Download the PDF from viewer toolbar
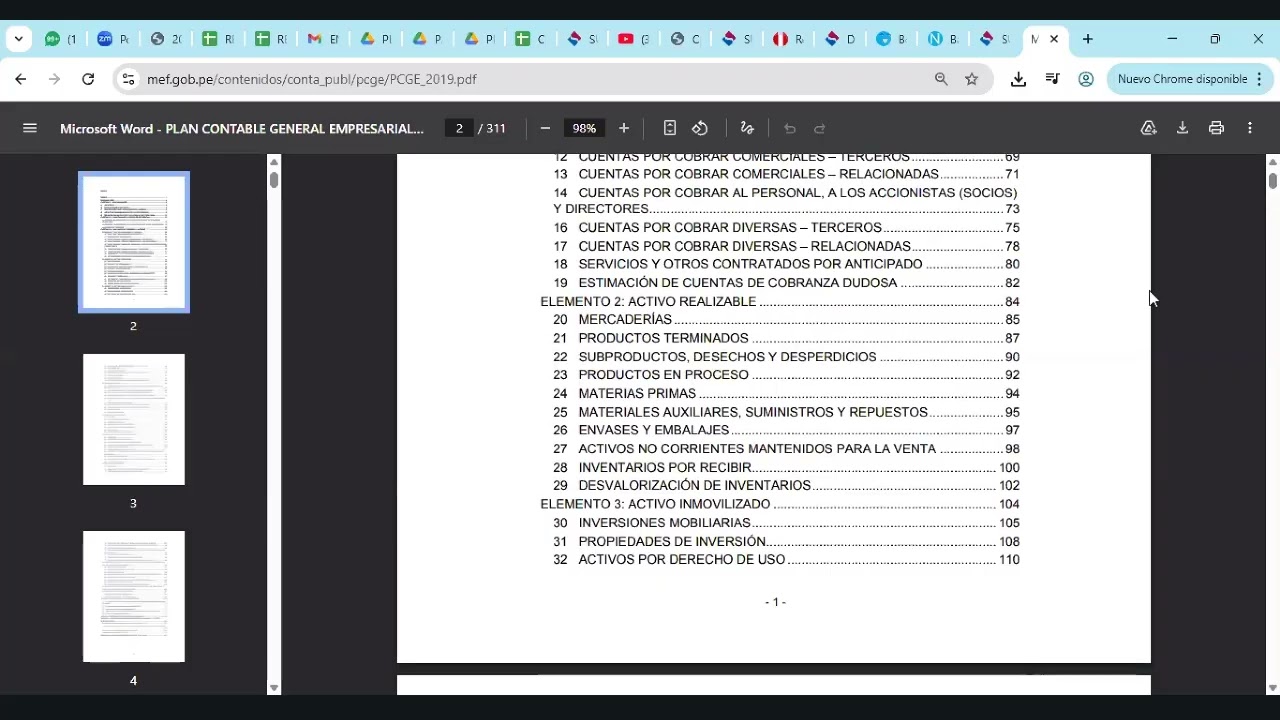Screen dimensions: 1280x720 (x=1182, y=128)
